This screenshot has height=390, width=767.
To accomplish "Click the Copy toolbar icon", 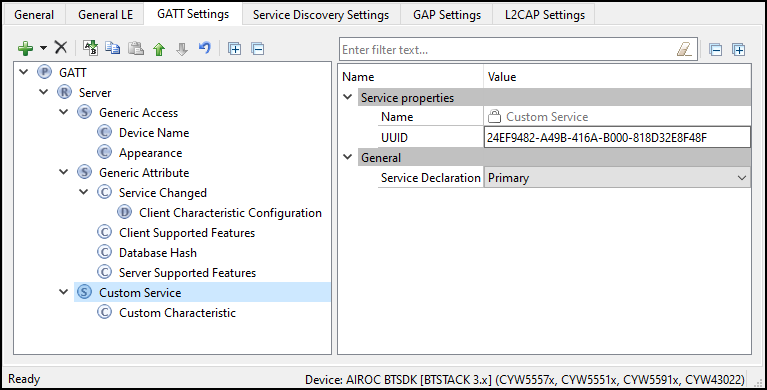I will pyautogui.click(x=113, y=48).
